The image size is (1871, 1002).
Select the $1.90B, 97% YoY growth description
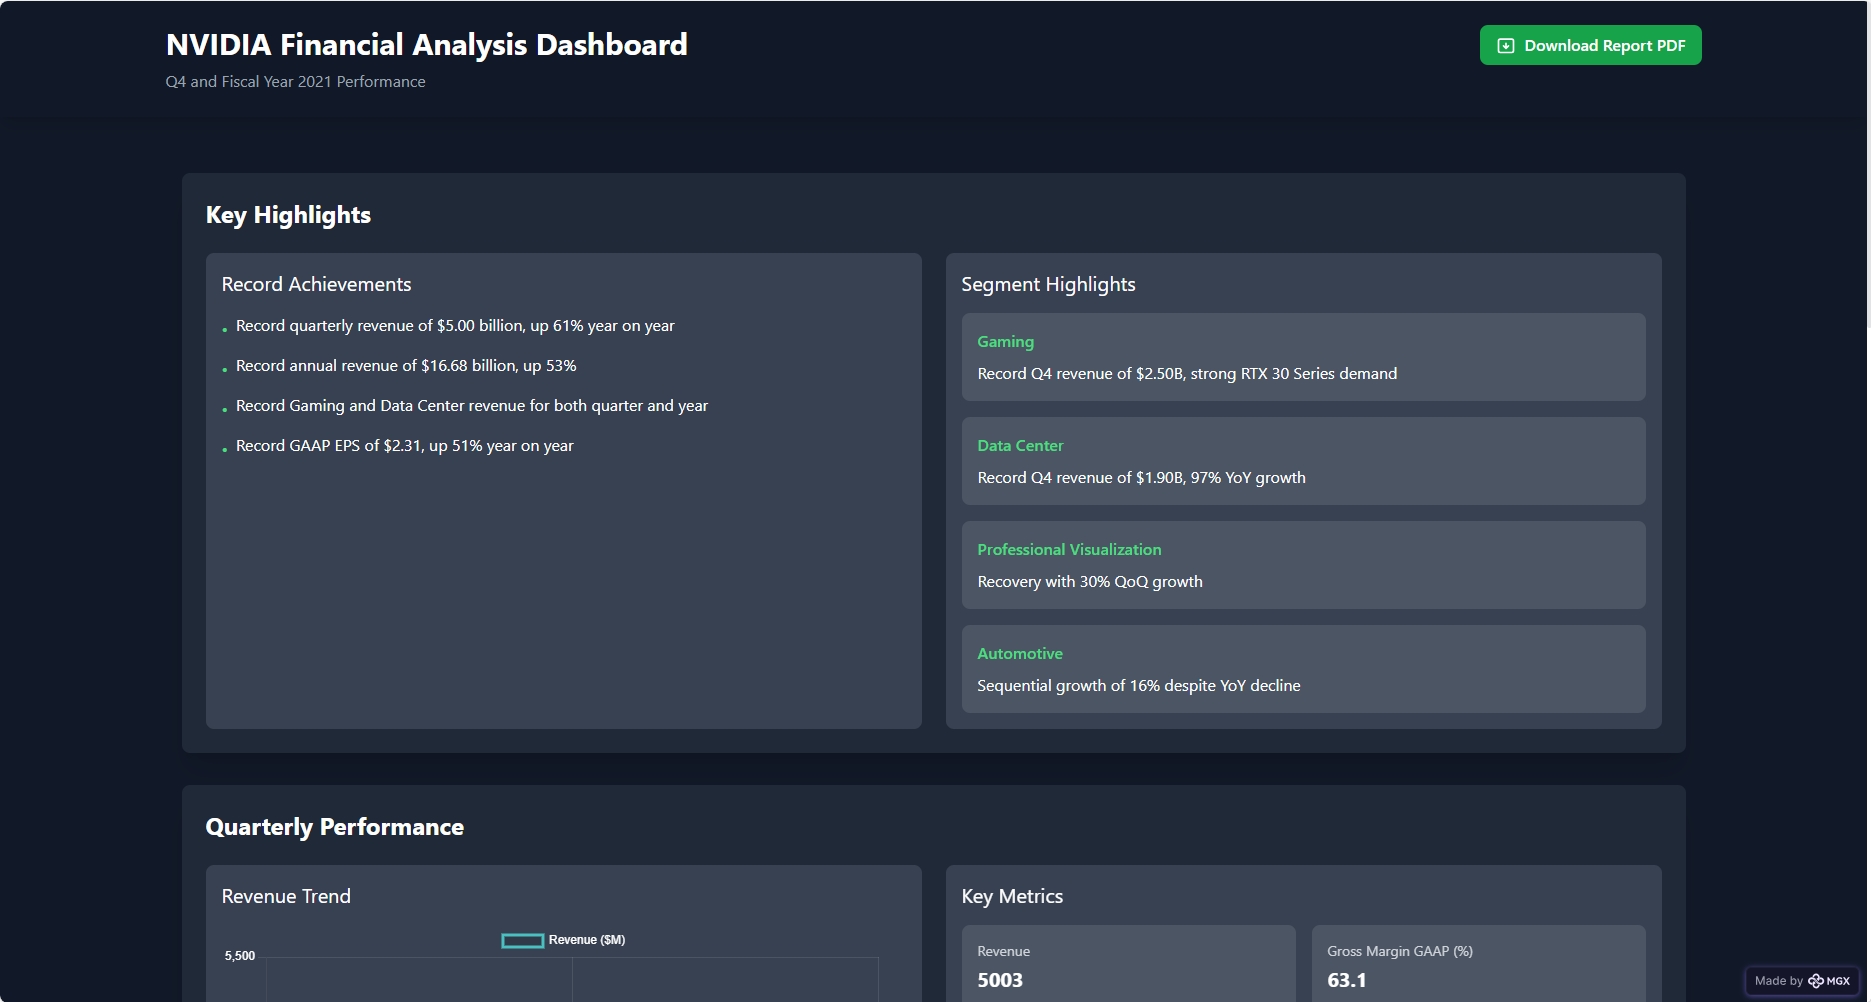click(x=1142, y=478)
